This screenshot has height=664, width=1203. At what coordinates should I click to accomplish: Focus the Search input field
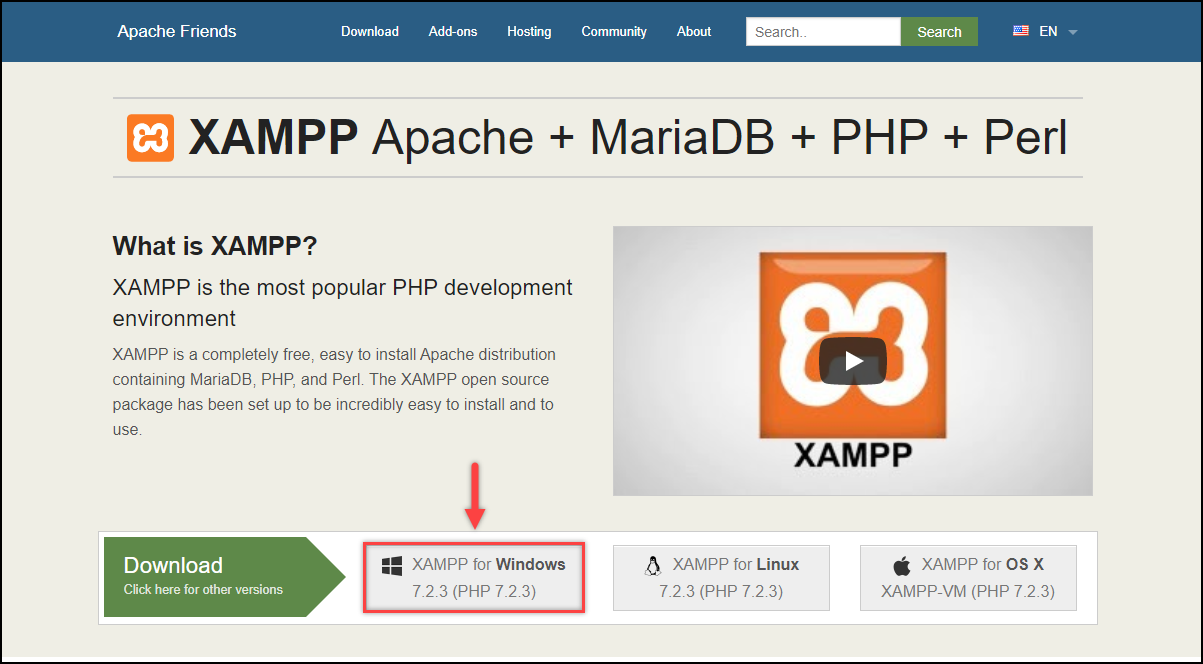[x=823, y=31]
